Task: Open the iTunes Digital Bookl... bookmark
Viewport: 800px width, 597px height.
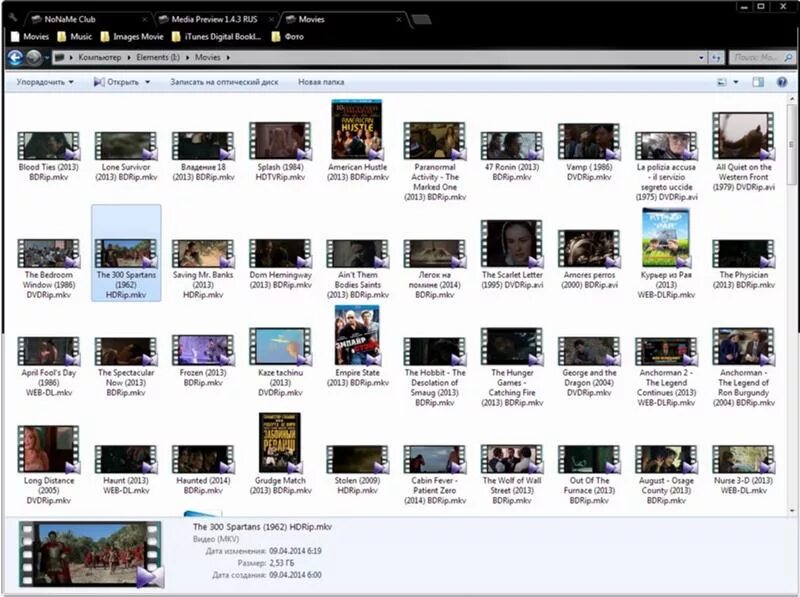Action: click(x=217, y=37)
